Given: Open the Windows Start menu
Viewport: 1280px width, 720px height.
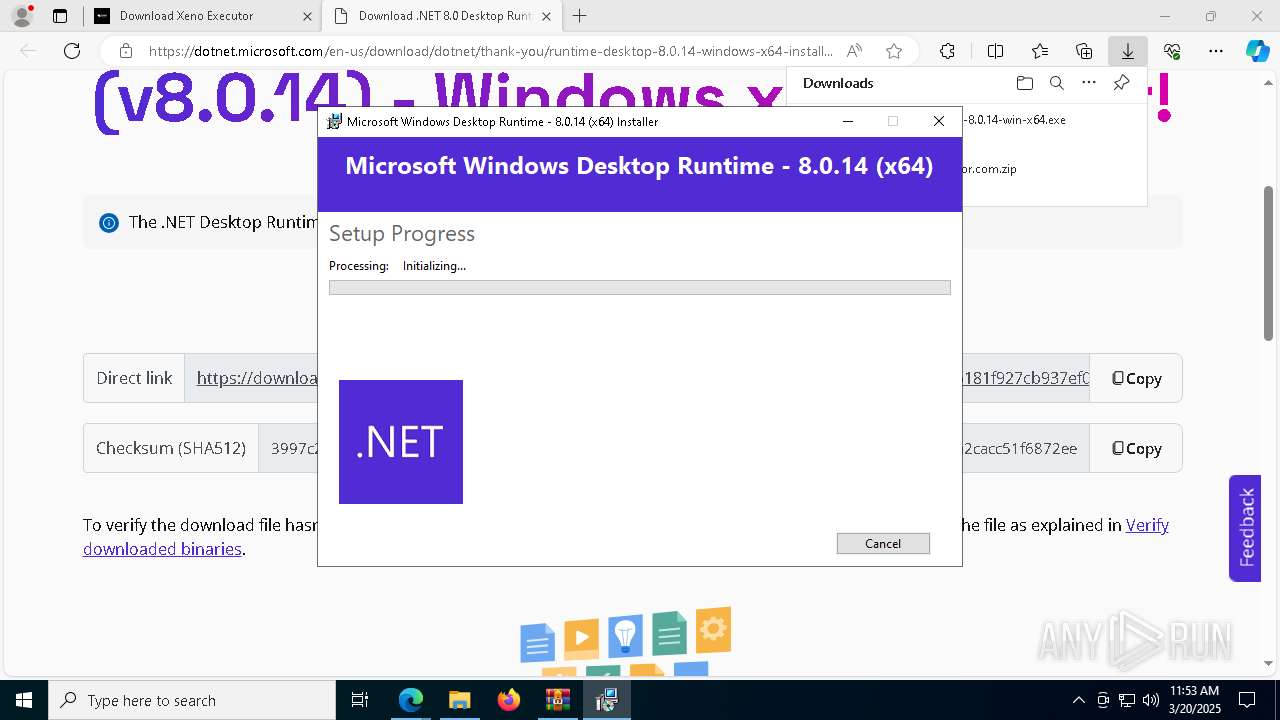Looking at the screenshot, I should [x=24, y=700].
